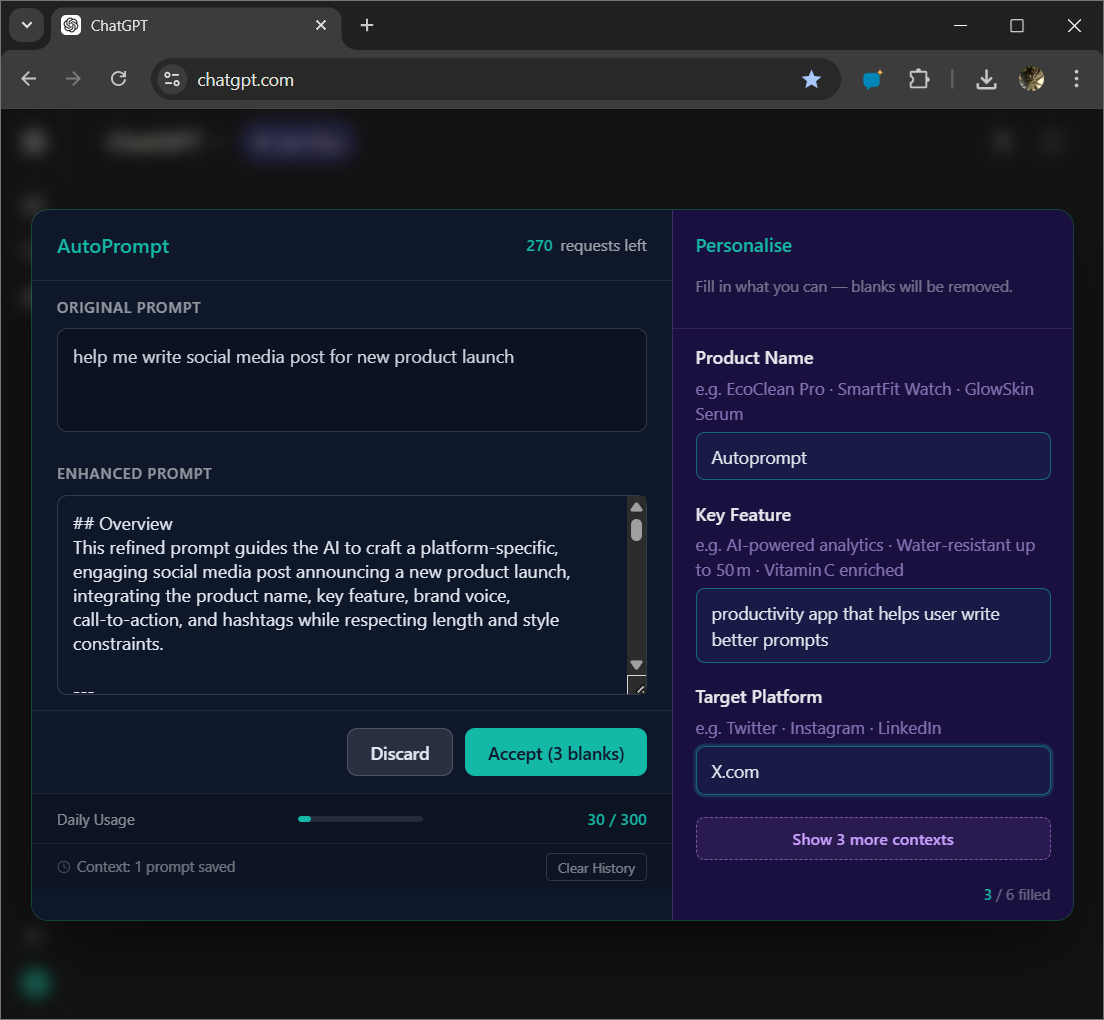The width and height of the screenshot is (1104, 1020).
Task: Bookmark the page via the star icon
Action: [x=811, y=78]
